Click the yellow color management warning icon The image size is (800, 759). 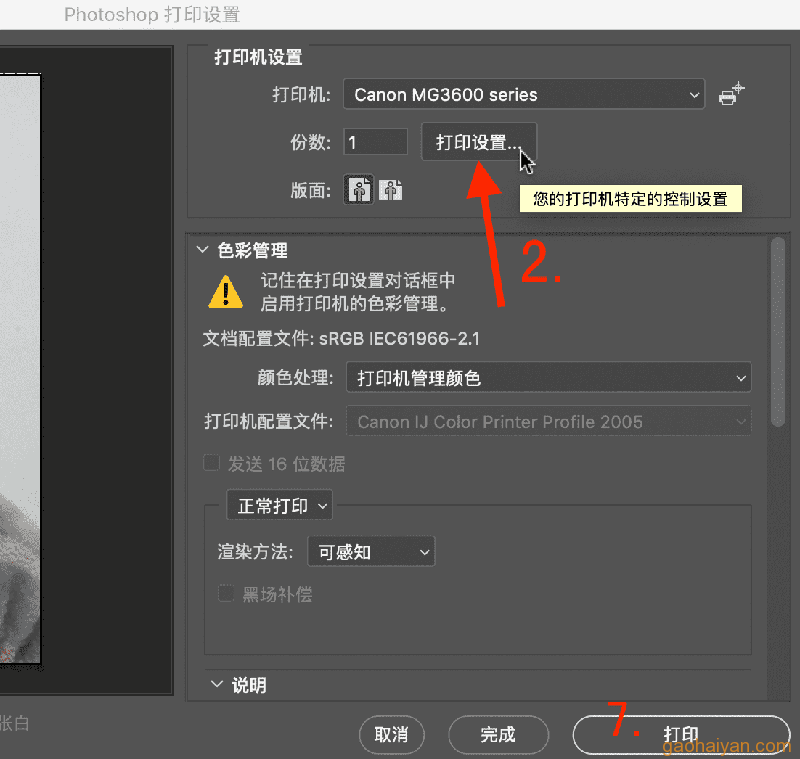226,292
